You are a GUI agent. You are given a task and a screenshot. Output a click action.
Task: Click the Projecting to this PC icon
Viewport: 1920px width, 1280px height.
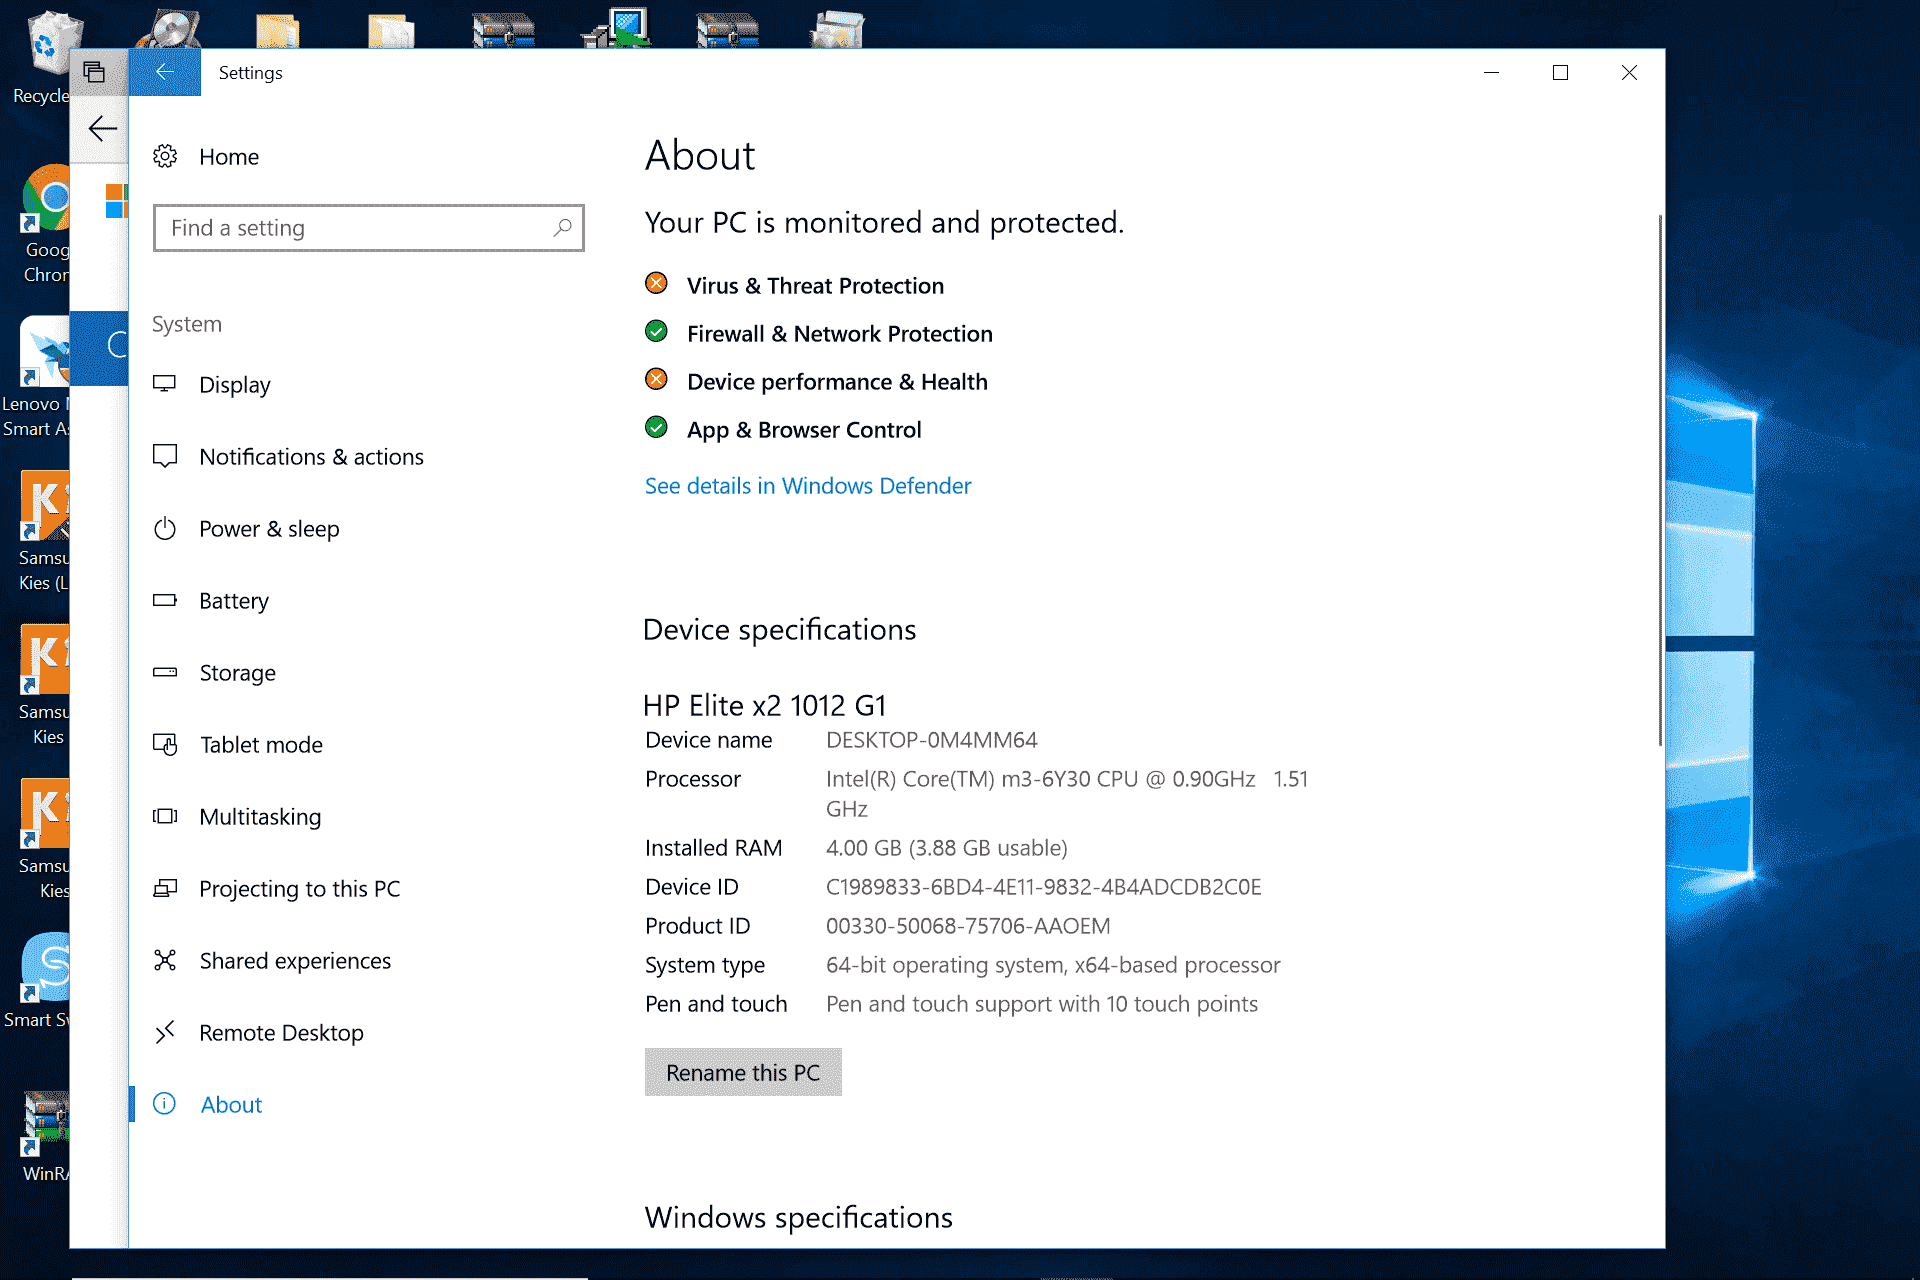tap(165, 888)
